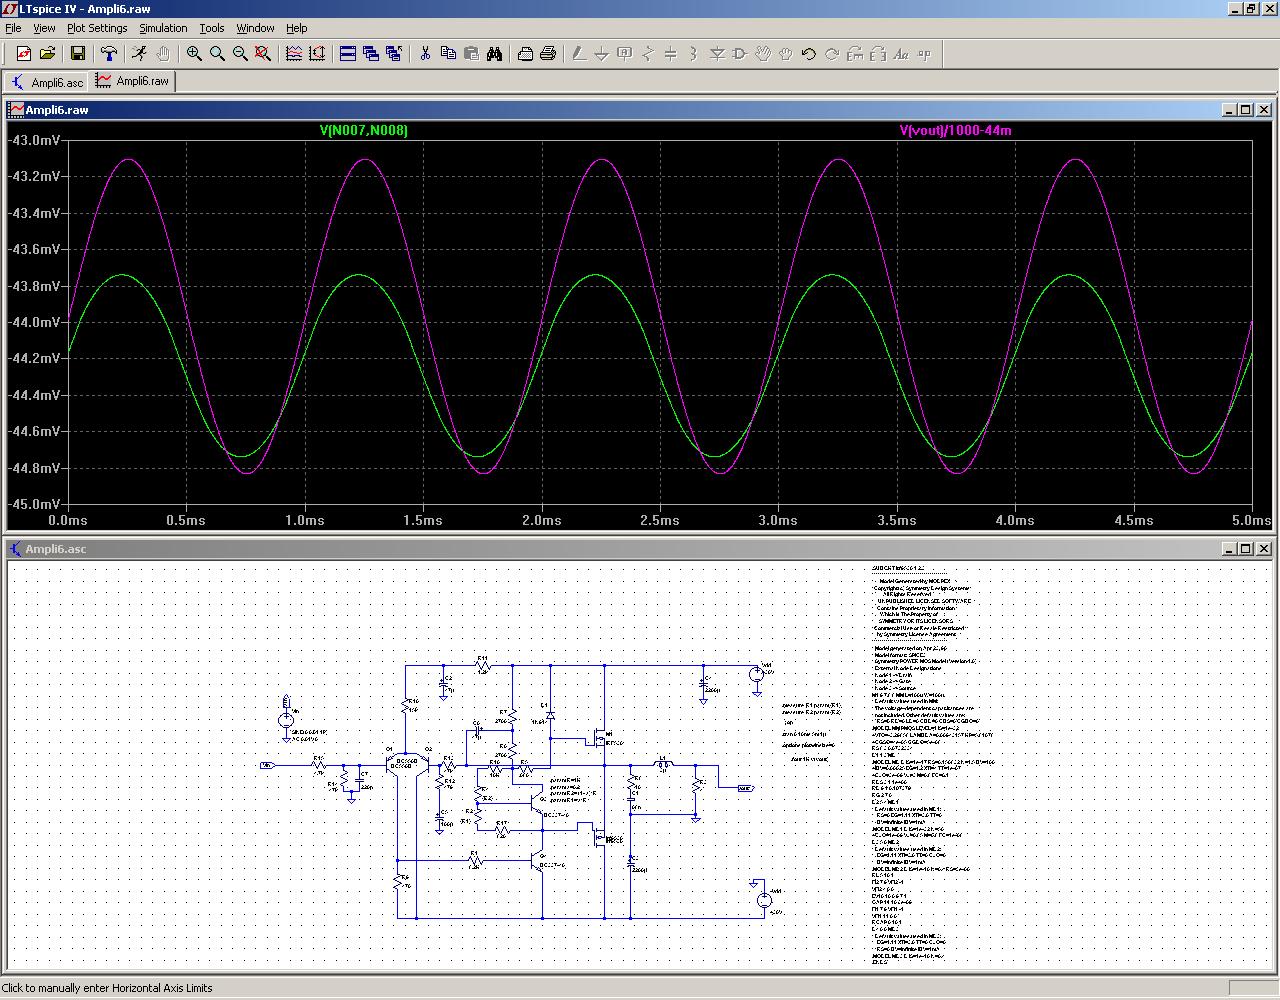This screenshot has width=1280, height=1000.
Task: Open the Simulation menu
Action: coord(163,28)
